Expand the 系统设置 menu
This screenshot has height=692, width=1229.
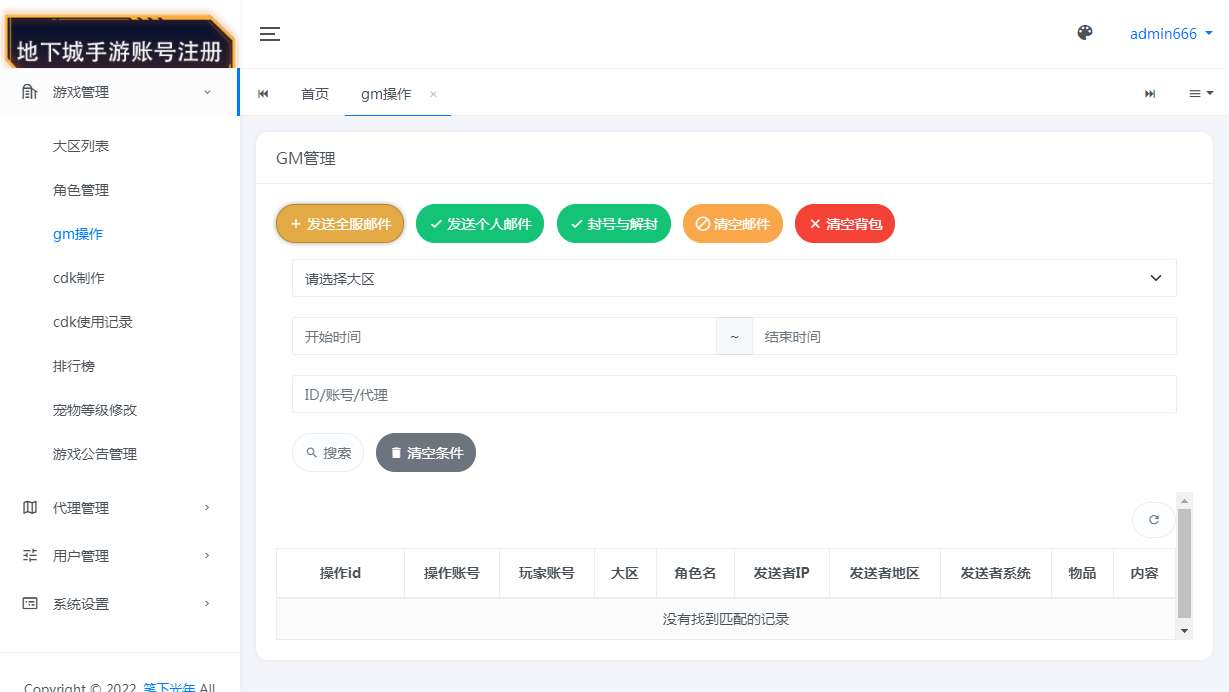[x=120, y=604]
